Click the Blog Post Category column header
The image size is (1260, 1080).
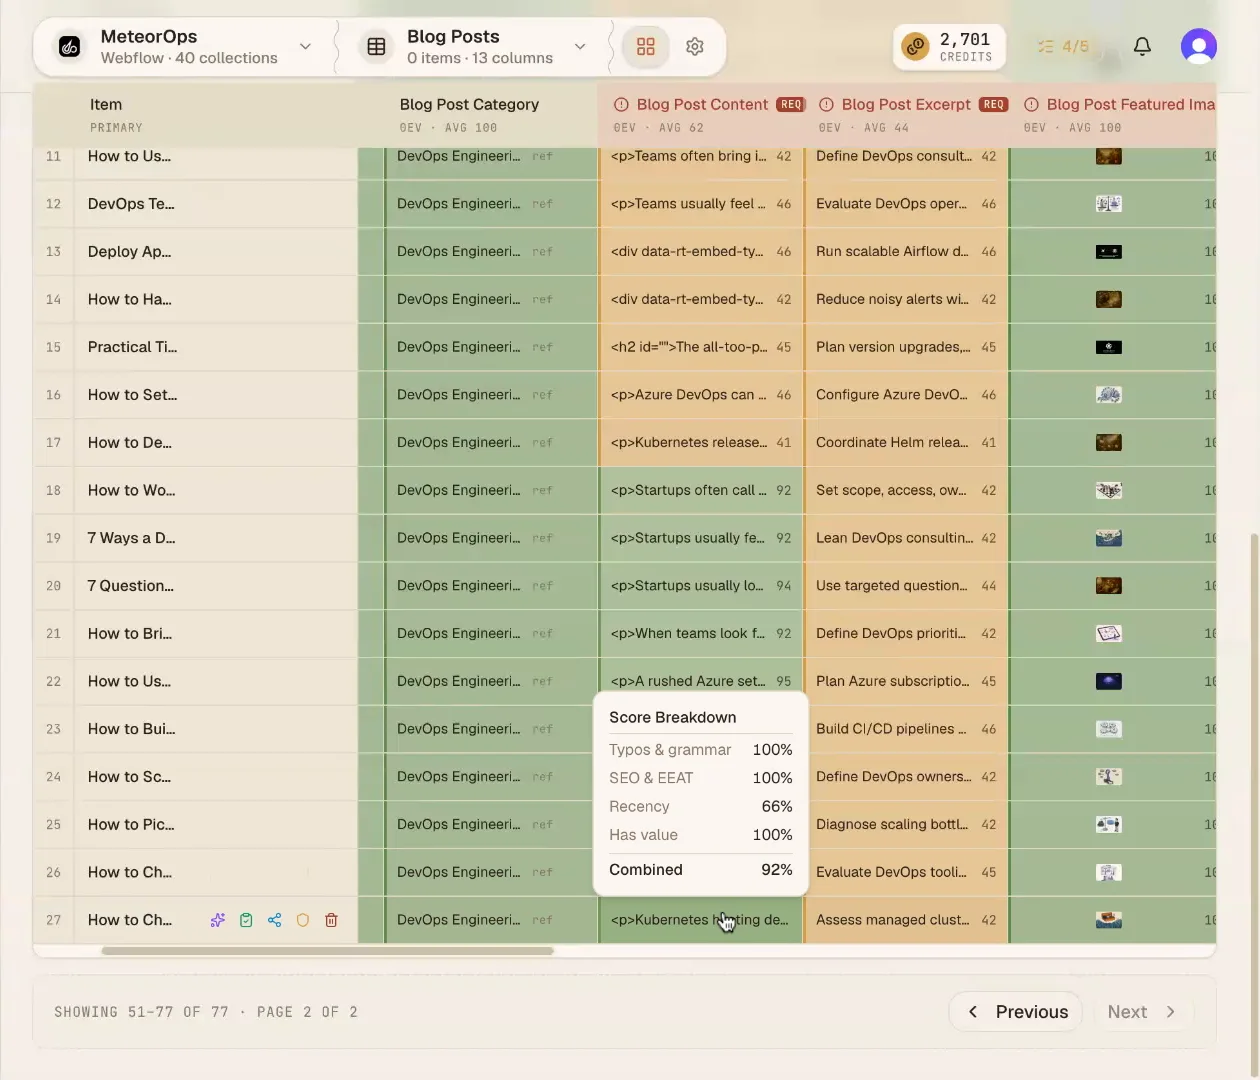pyautogui.click(x=469, y=104)
